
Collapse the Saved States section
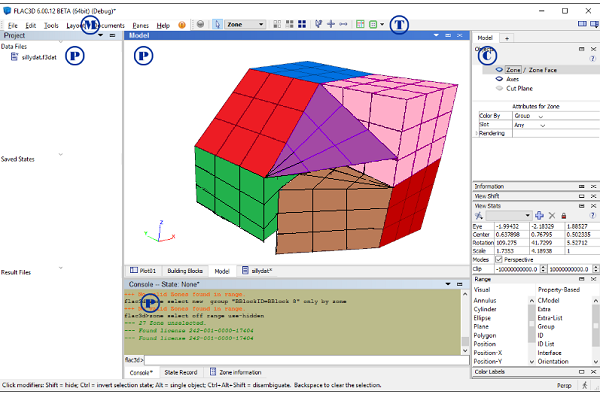coord(60,155)
